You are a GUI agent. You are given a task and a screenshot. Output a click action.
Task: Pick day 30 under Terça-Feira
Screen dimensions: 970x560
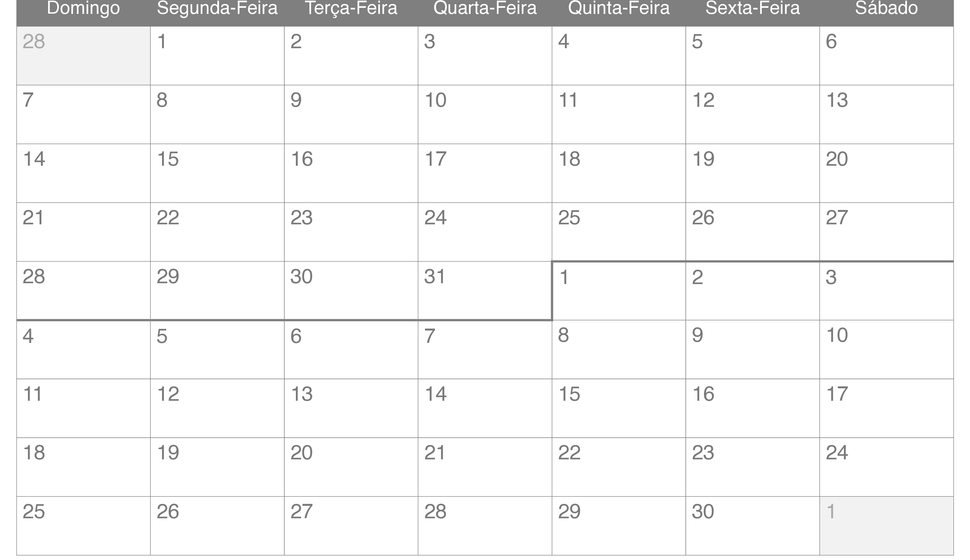point(351,290)
